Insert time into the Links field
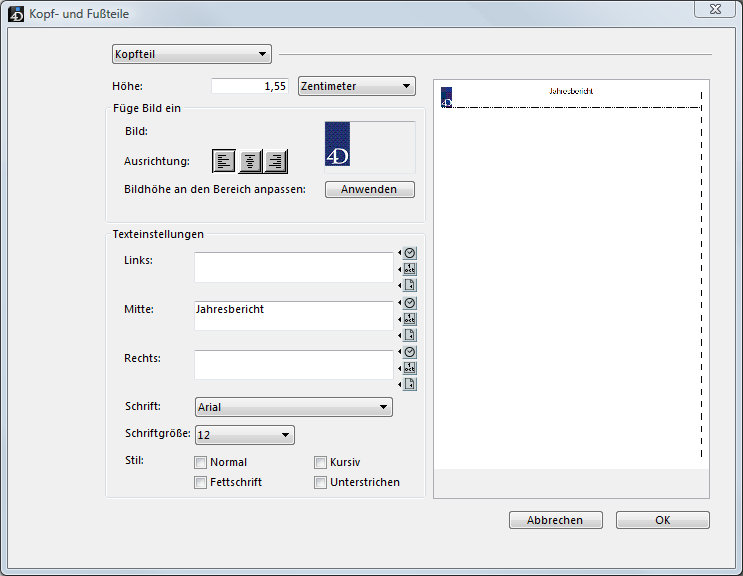 tap(409, 253)
